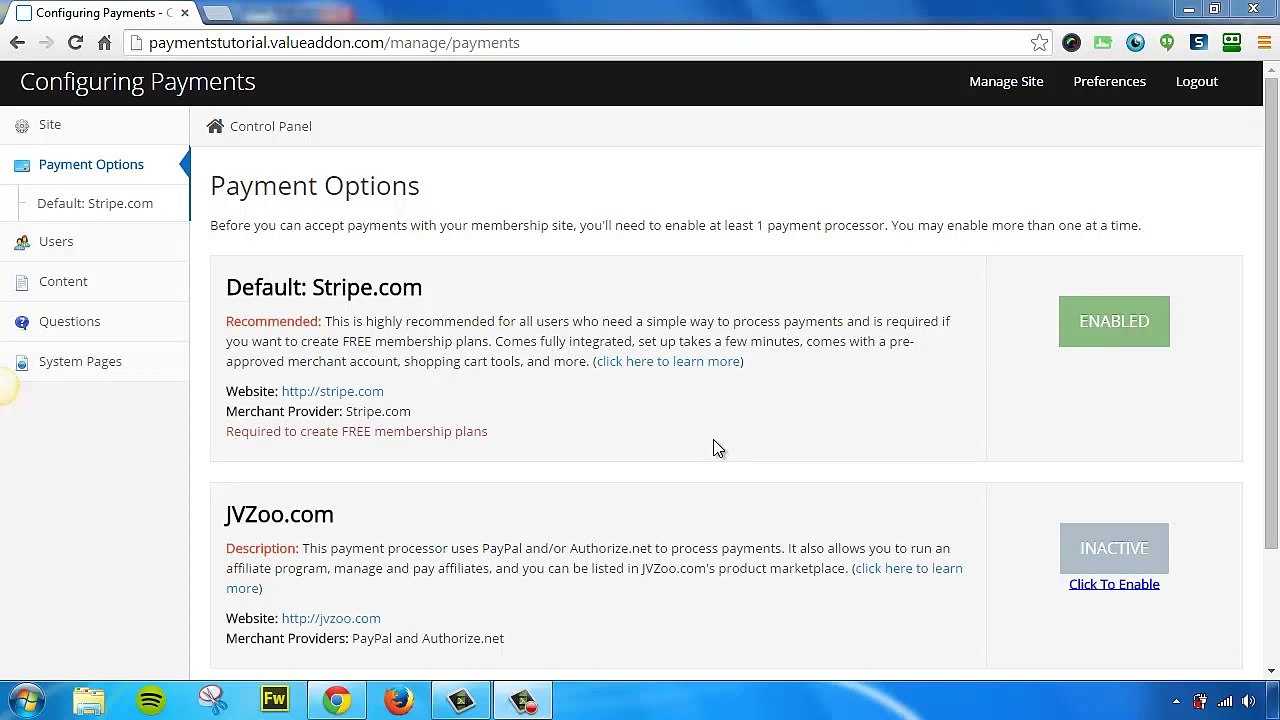
Task: Click the Content page icon
Action: (x=22, y=282)
